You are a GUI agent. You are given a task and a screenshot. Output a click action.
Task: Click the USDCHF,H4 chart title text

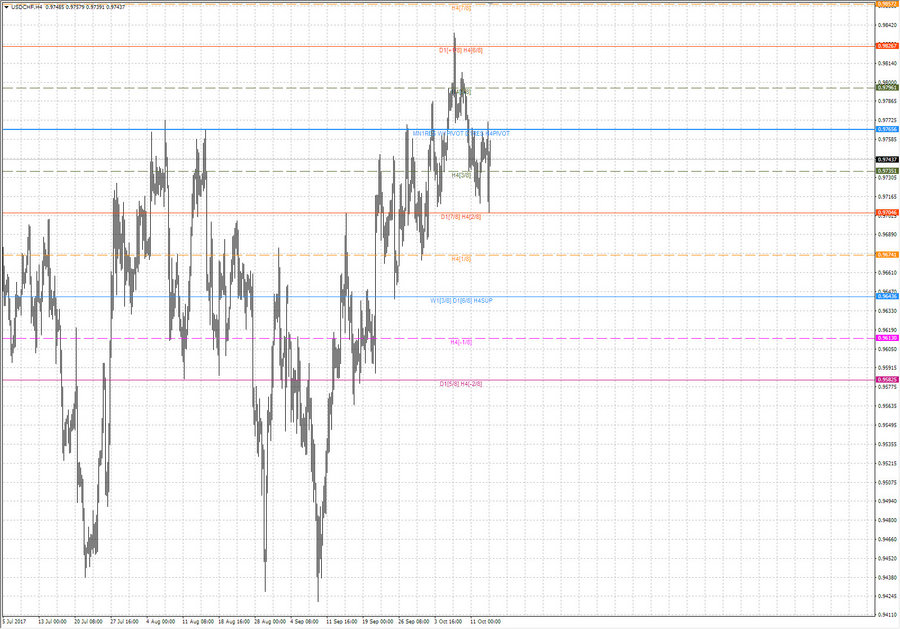pos(26,7)
